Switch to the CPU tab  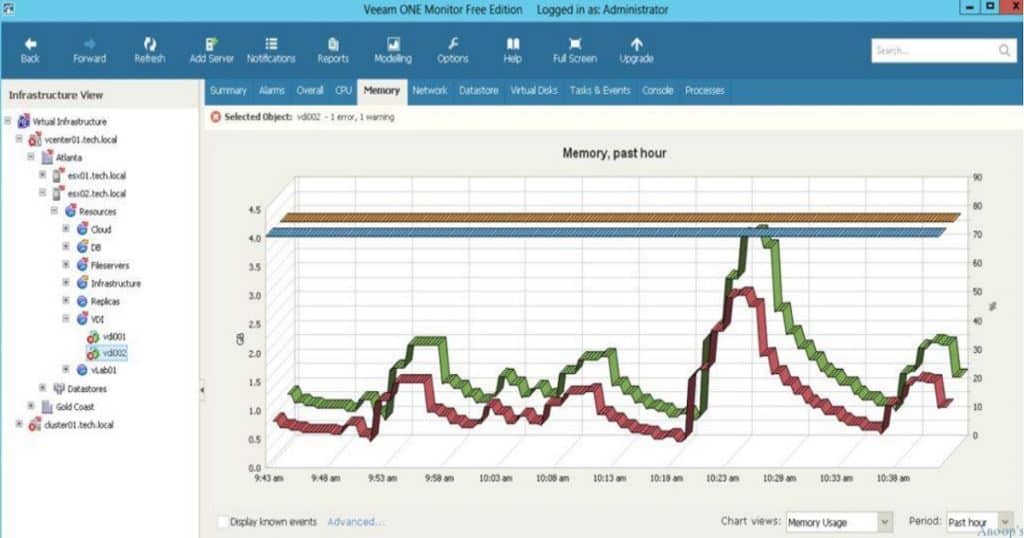click(344, 91)
